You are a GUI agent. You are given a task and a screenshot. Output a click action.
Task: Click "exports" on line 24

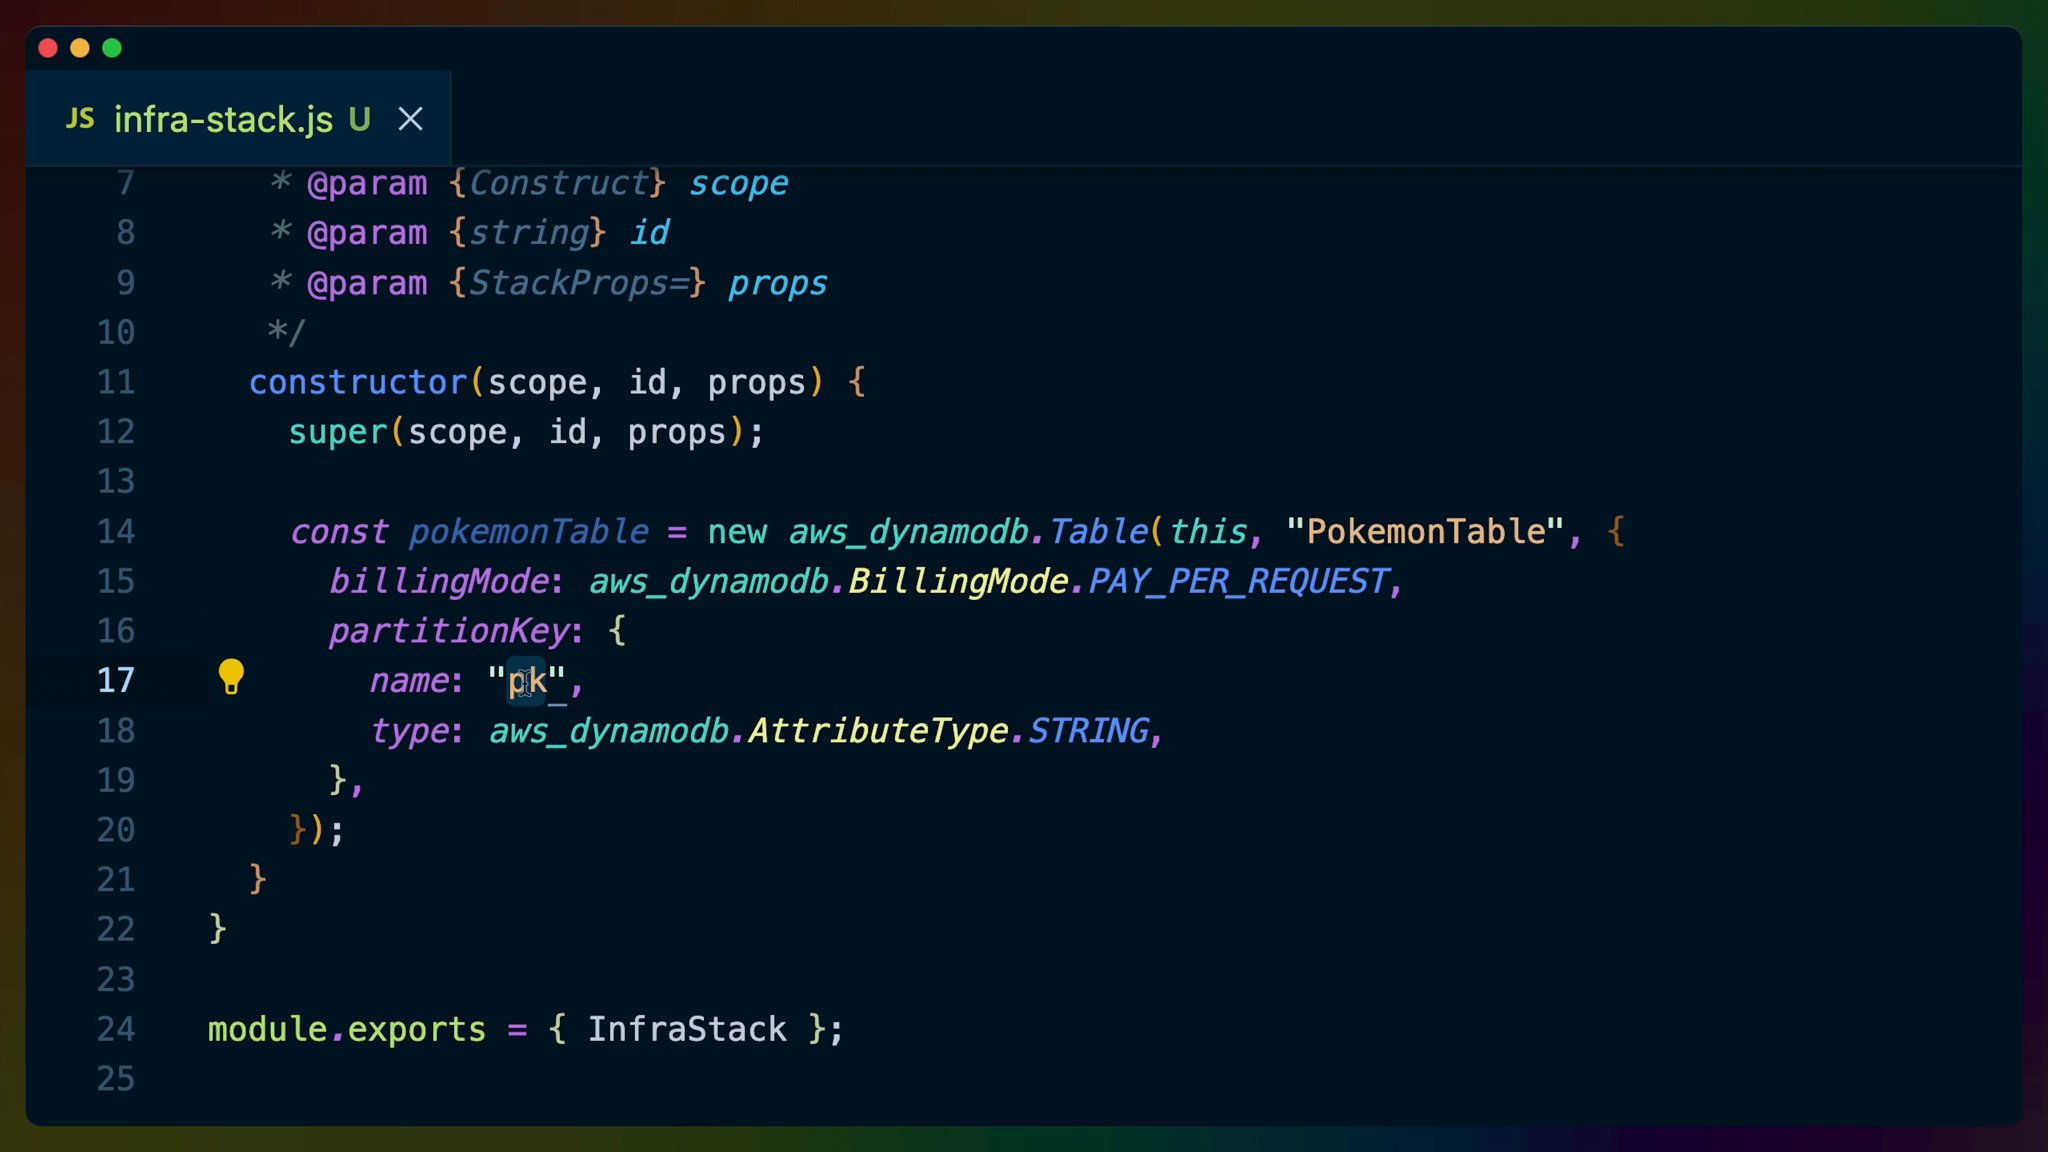click(417, 1029)
